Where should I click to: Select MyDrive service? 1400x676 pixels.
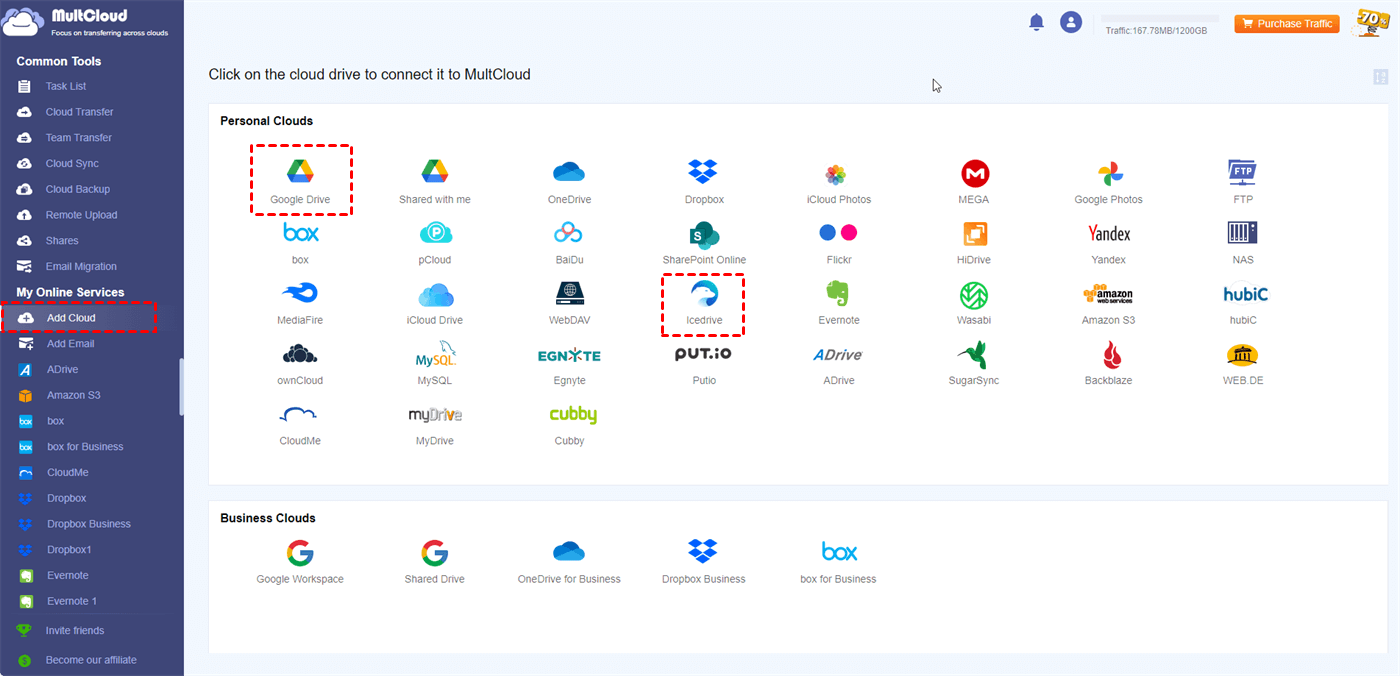pyautogui.click(x=435, y=425)
